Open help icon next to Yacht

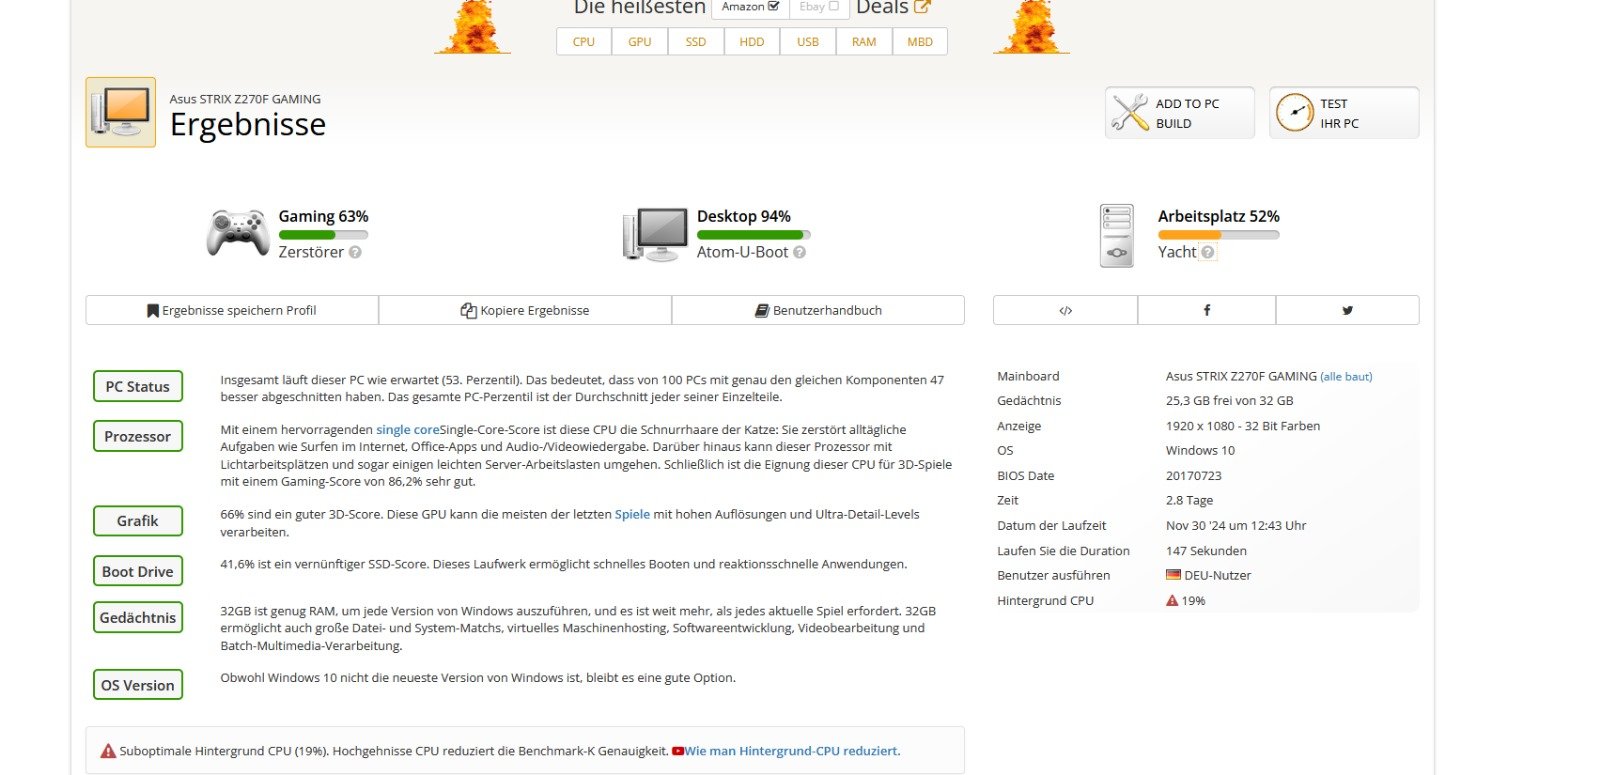[x=1208, y=252]
